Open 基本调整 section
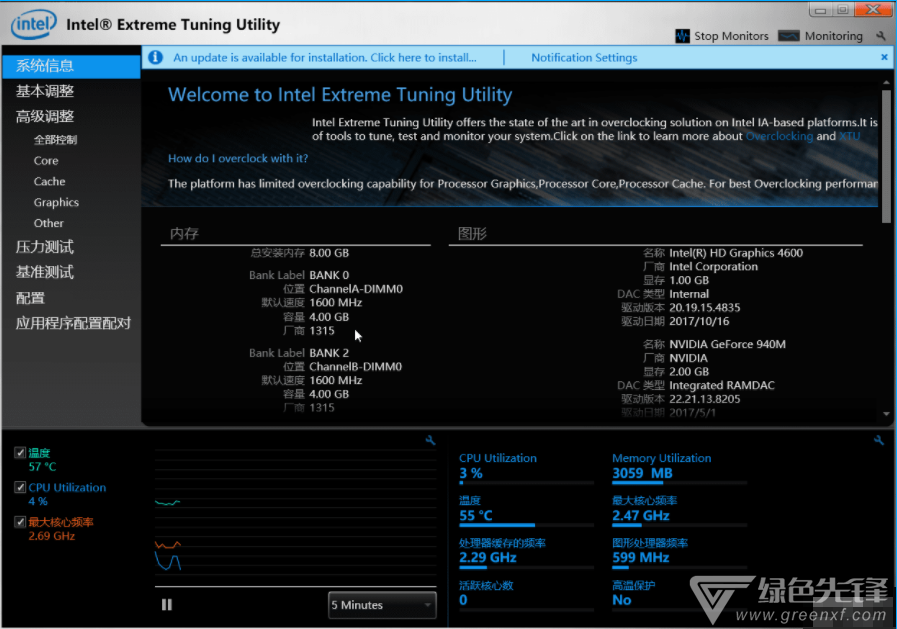Image resolution: width=897 pixels, height=629 pixels. click(x=45, y=91)
